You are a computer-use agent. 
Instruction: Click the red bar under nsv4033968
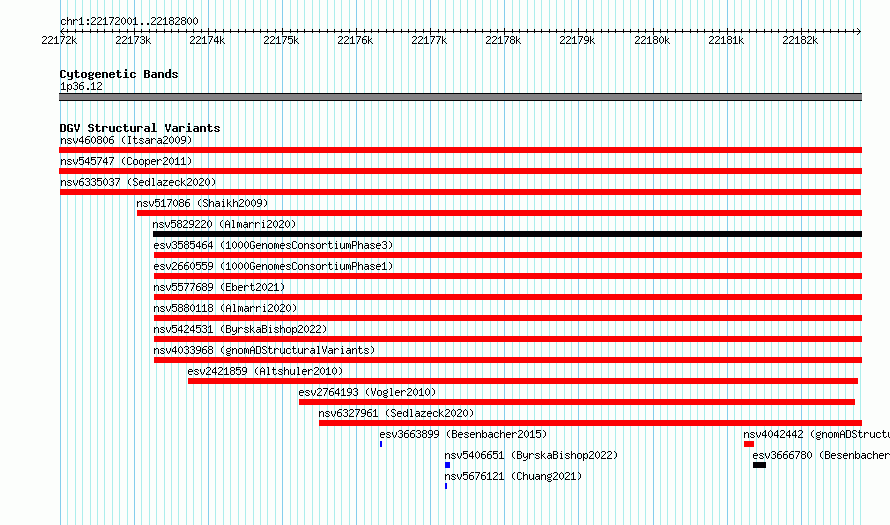click(x=508, y=360)
